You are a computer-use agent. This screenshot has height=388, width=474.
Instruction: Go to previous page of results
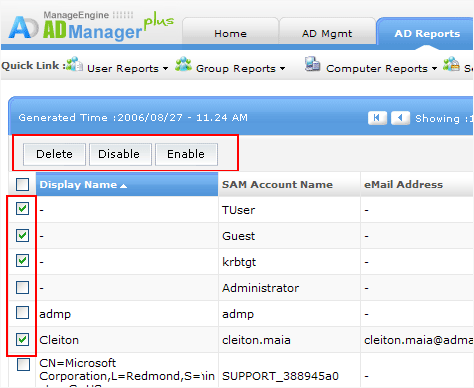coord(400,118)
